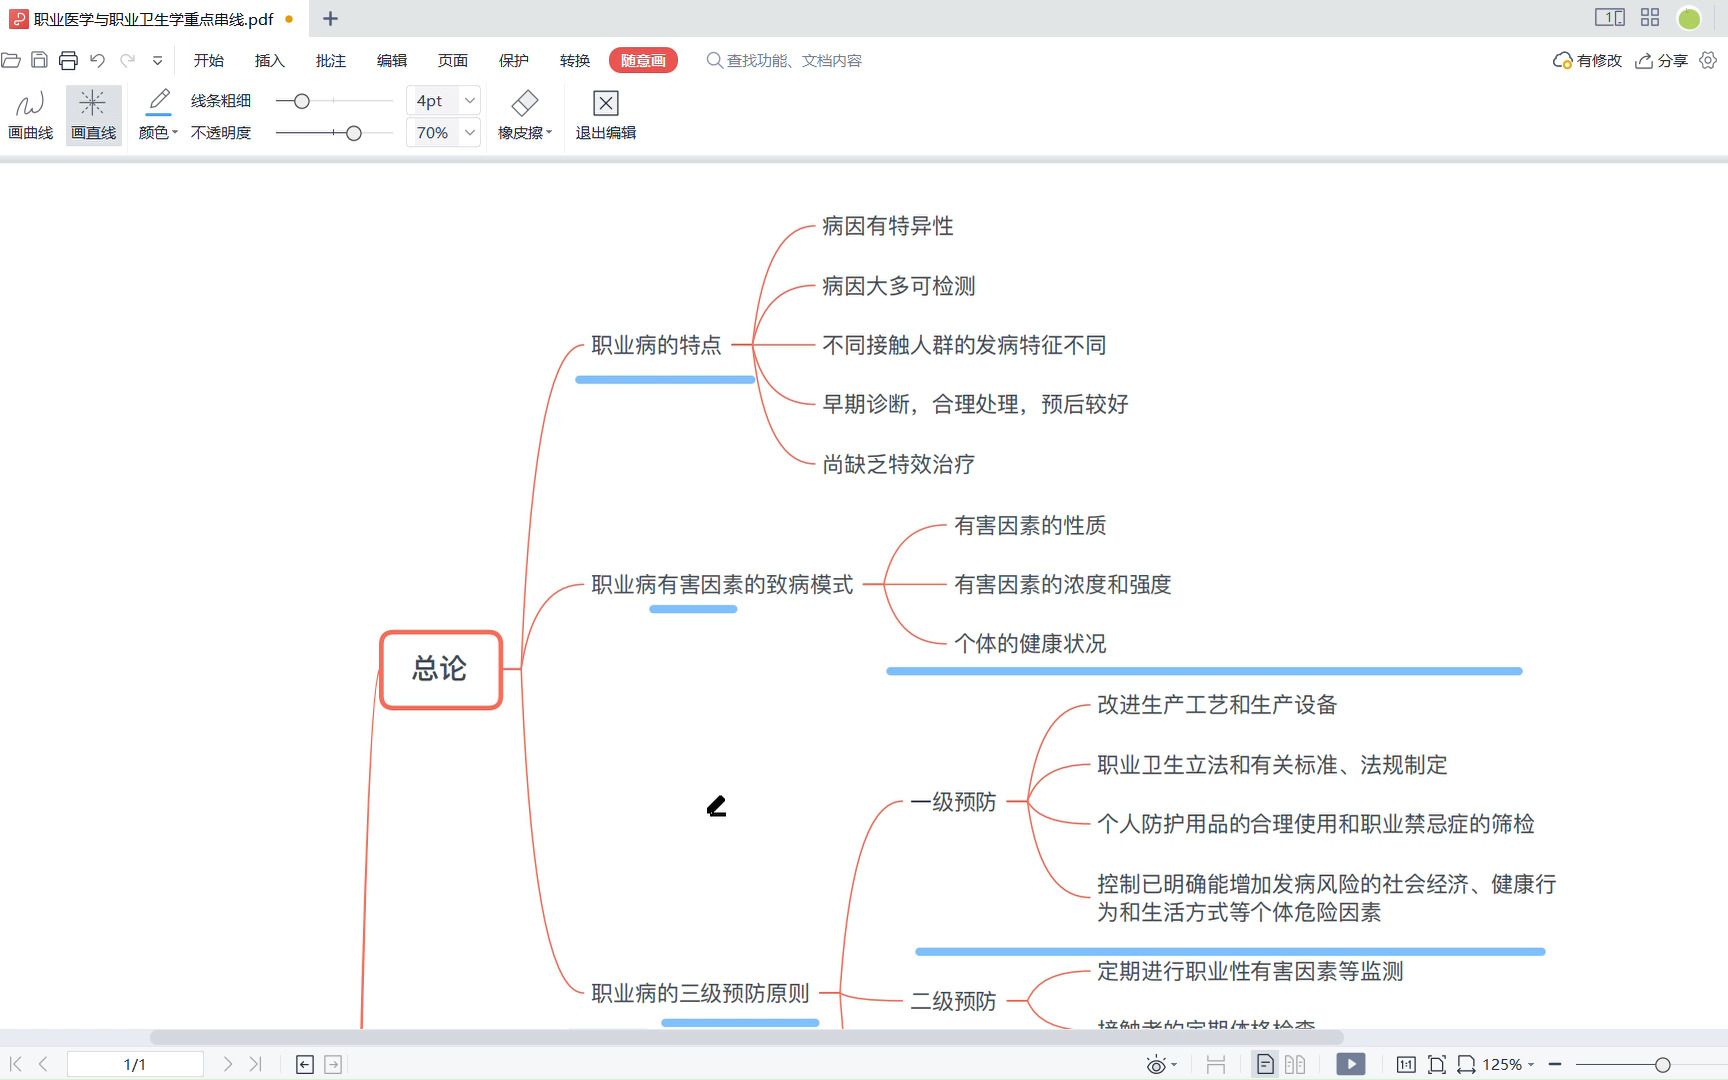Move the zoom slider handle in status bar
The width and height of the screenshot is (1728, 1080).
click(1663, 1065)
